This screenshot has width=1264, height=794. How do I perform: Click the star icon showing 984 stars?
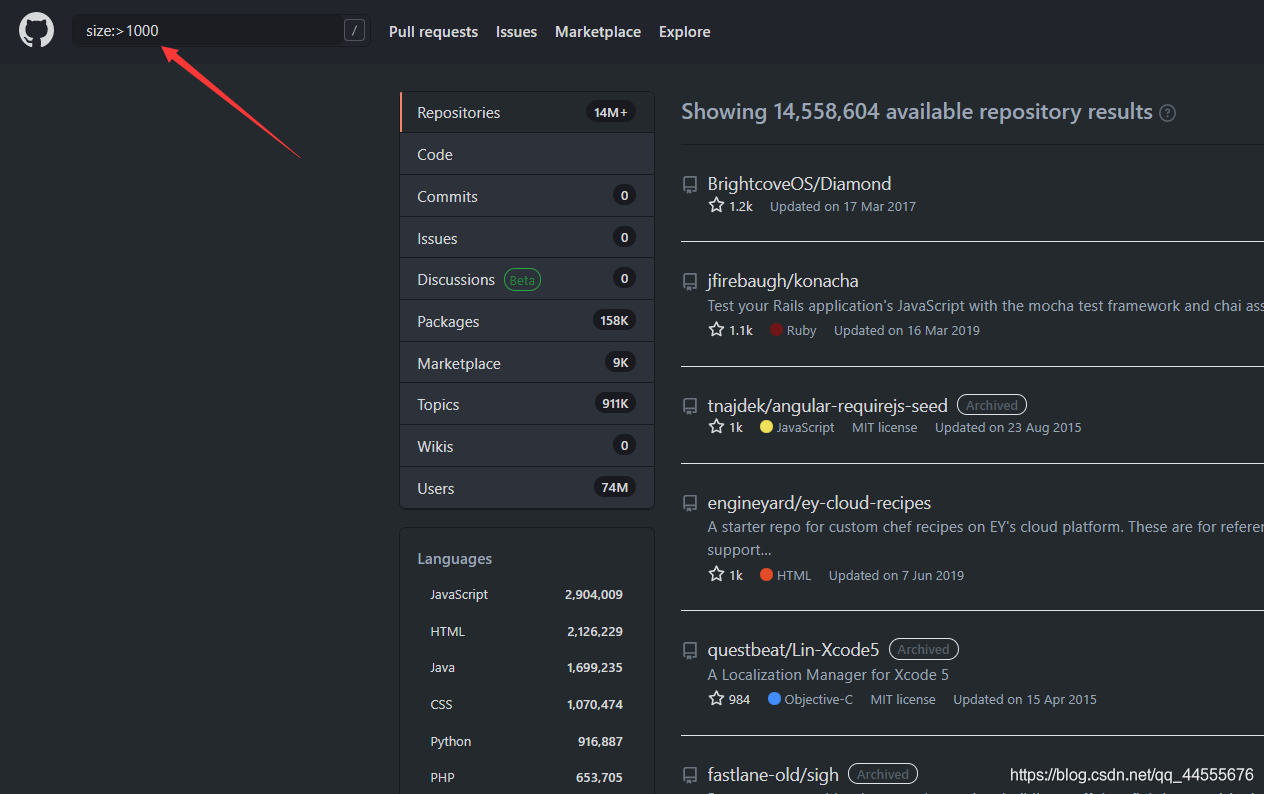(716, 698)
